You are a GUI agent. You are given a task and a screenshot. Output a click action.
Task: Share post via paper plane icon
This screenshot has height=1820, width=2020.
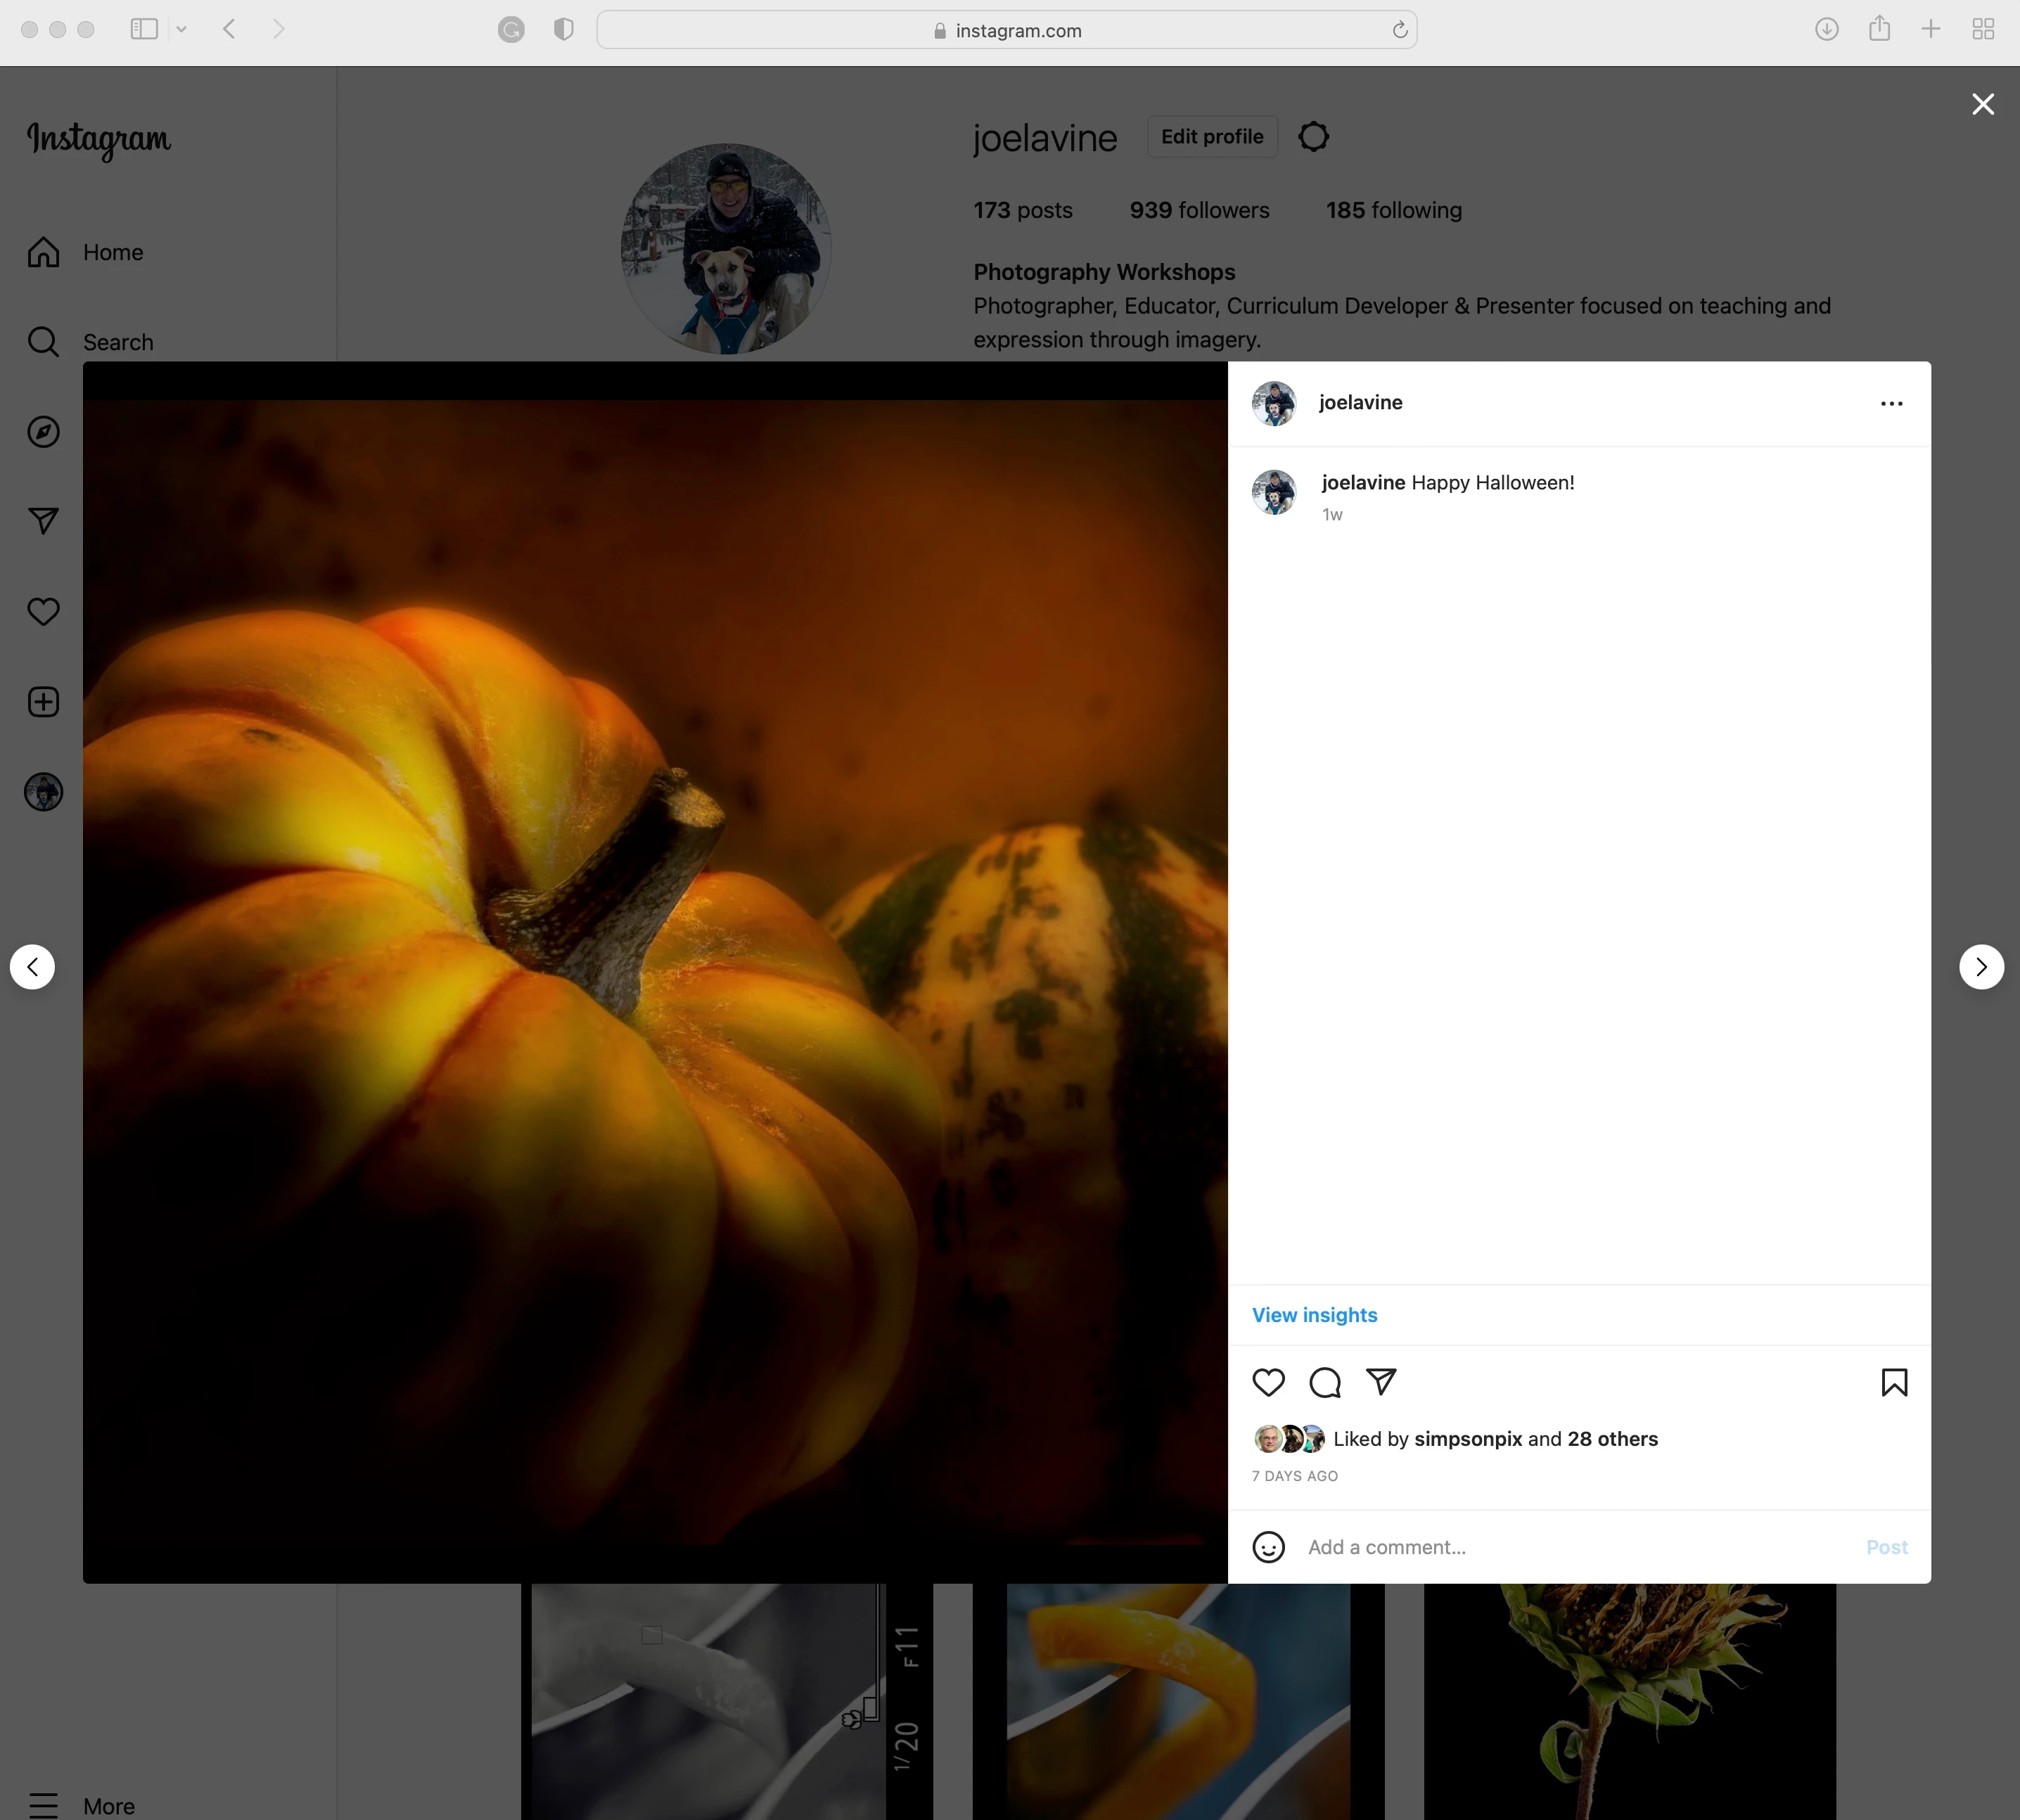pos(1381,1382)
